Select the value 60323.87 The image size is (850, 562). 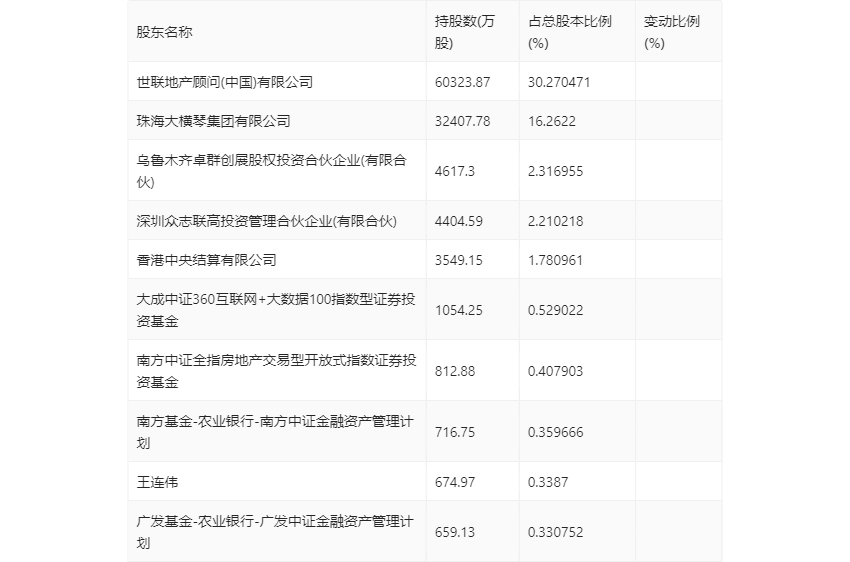pyautogui.click(x=462, y=82)
